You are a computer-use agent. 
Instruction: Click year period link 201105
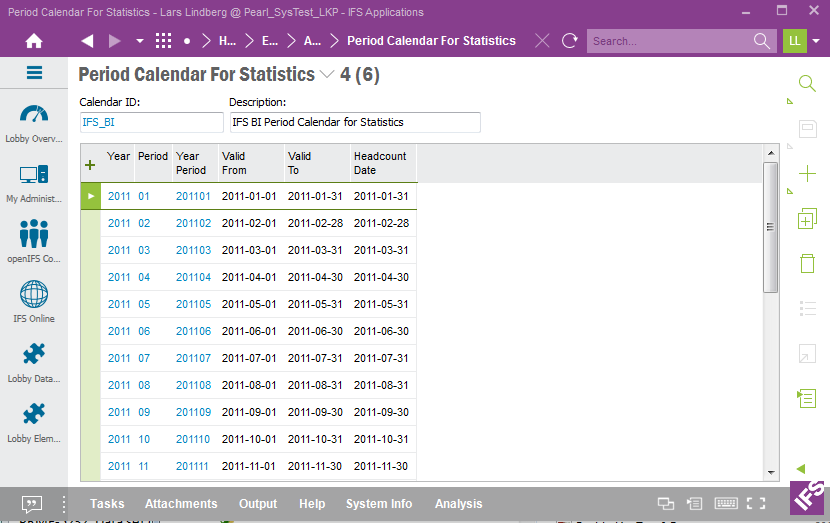tap(193, 304)
